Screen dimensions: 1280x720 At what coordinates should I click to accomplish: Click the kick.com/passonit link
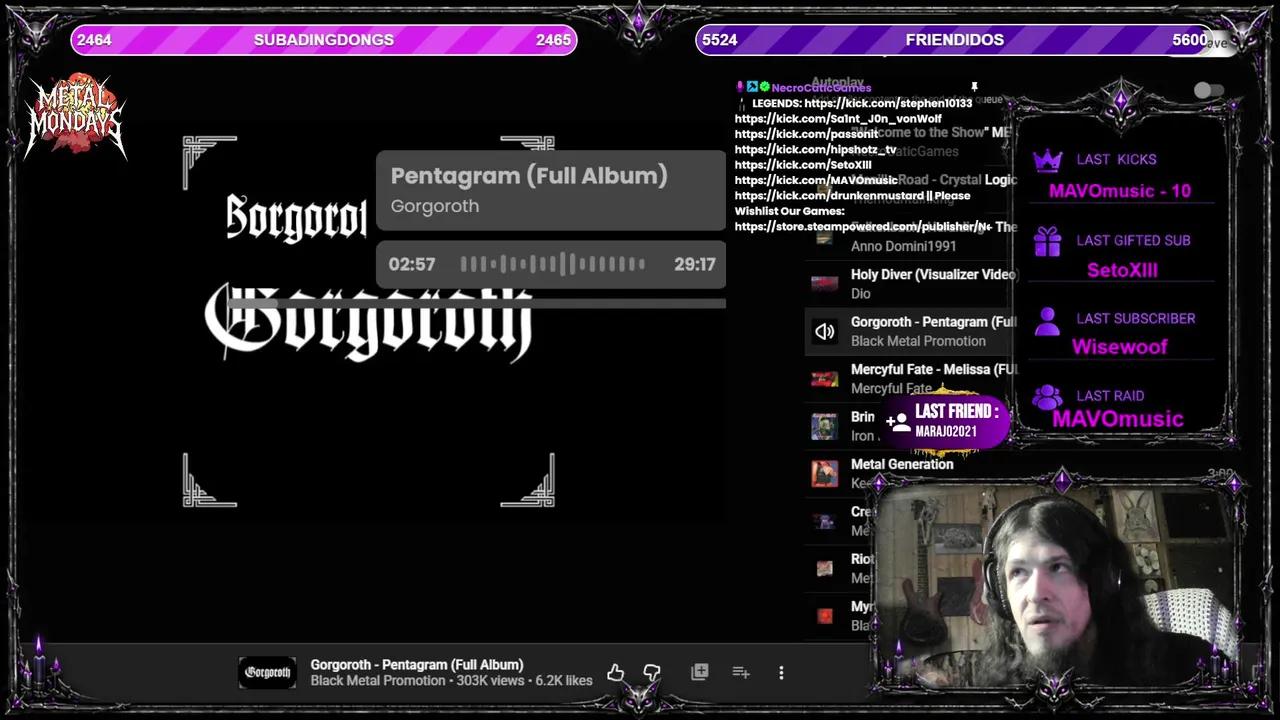[806, 134]
